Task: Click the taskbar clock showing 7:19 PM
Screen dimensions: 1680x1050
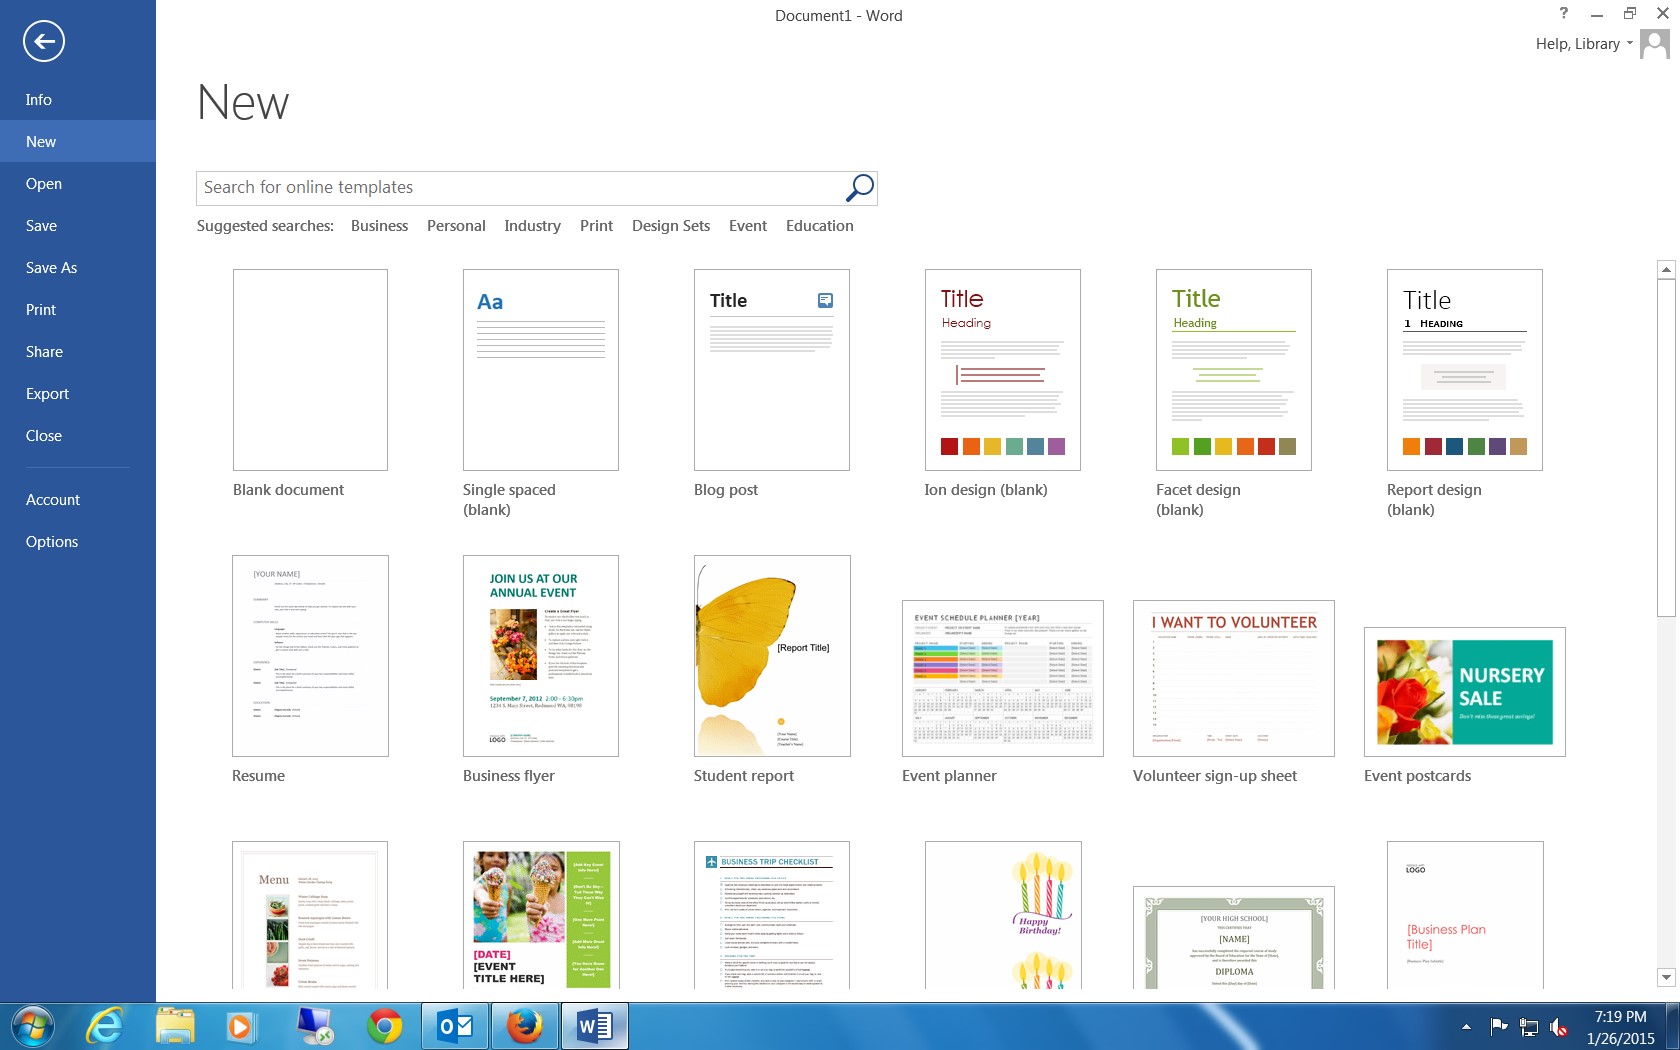Action: click(1620, 1027)
